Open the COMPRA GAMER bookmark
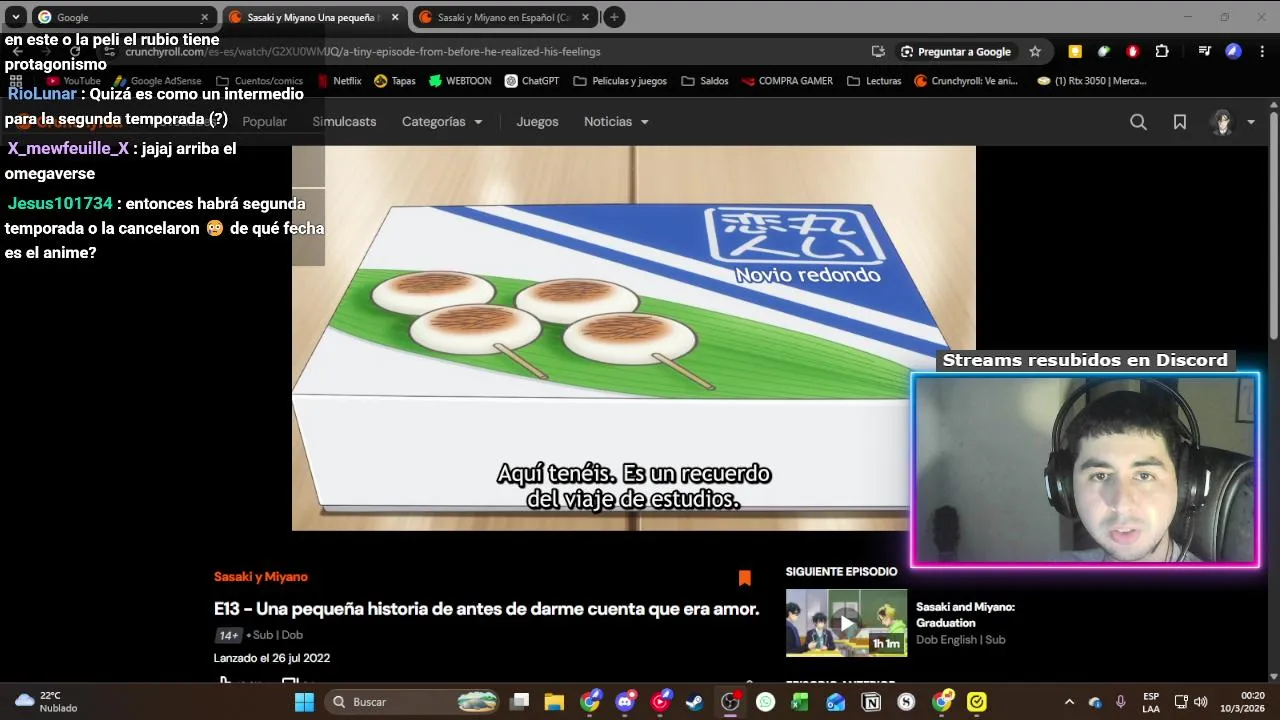The height and width of the screenshot is (720, 1280). click(x=787, y=81)
